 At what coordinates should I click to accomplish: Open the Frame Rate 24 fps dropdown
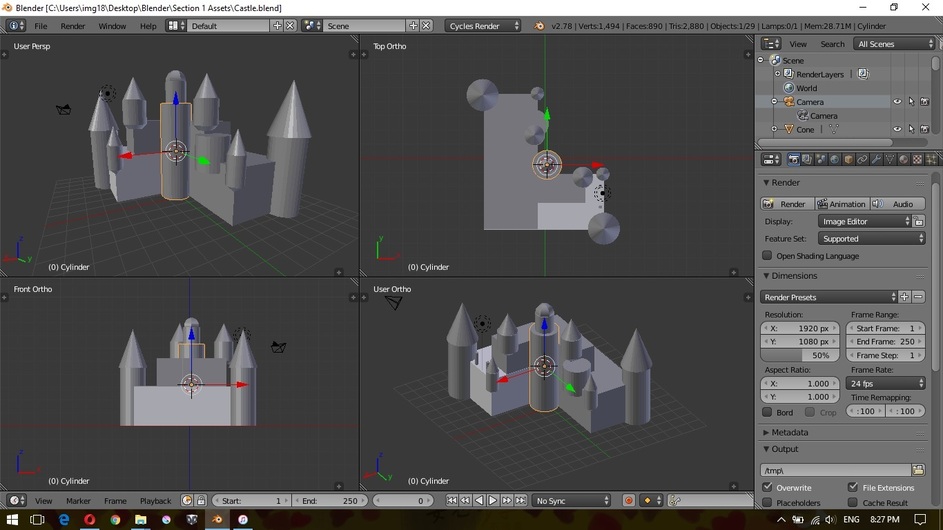pyautogui.click(x=886, y=383)
